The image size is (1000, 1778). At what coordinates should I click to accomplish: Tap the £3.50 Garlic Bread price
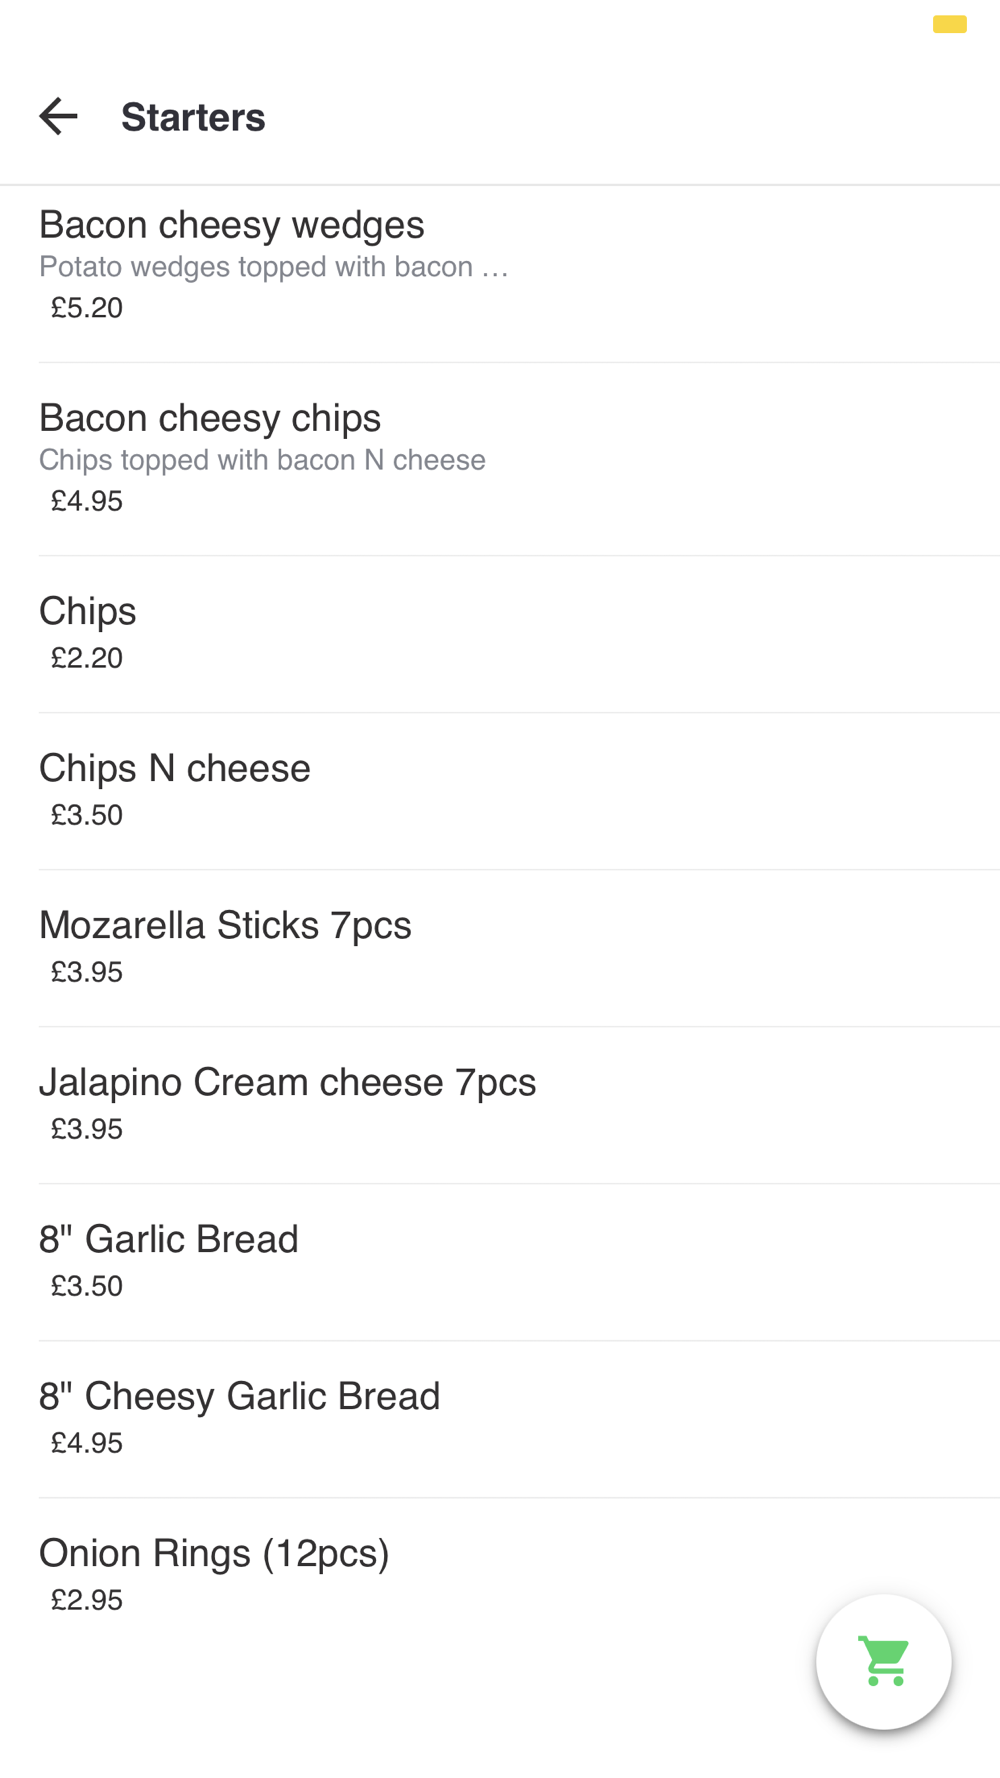tap(87, 1286)
